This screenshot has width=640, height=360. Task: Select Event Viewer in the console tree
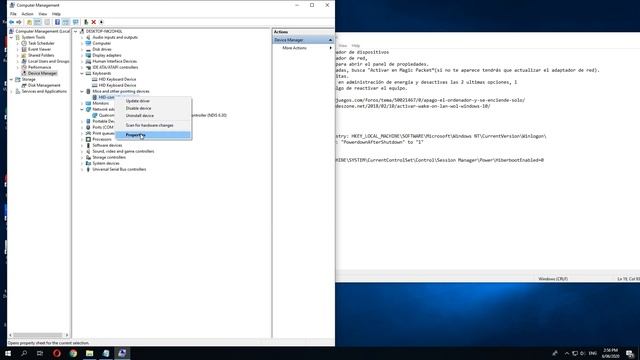click(39, 49)
